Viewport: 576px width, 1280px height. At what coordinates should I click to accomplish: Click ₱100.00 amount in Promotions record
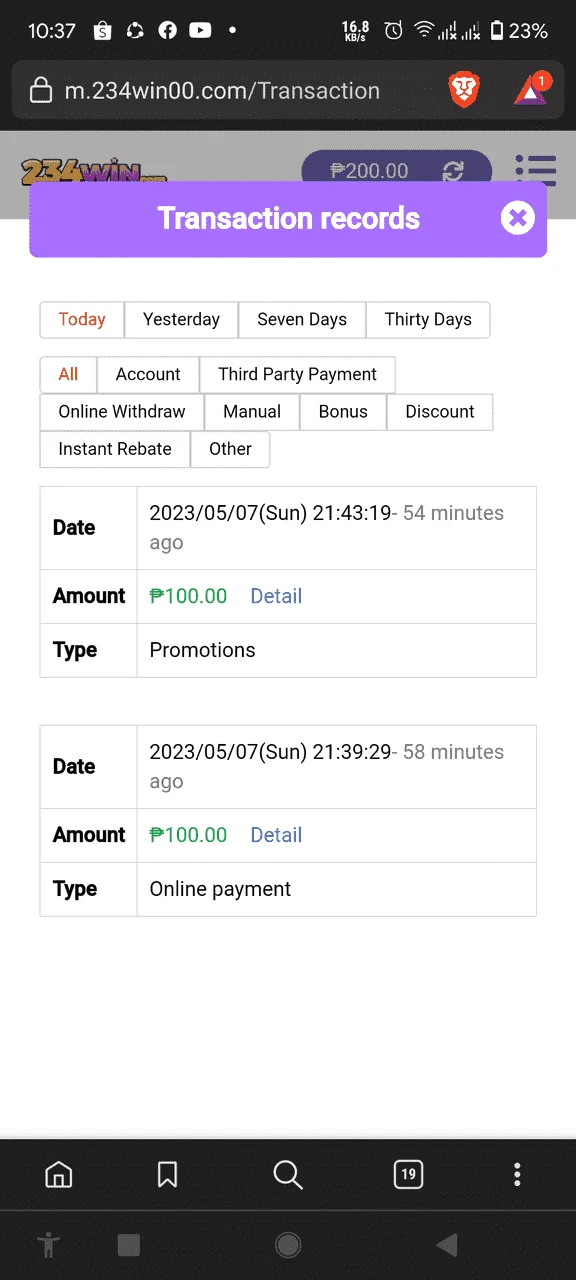[188, 596]
